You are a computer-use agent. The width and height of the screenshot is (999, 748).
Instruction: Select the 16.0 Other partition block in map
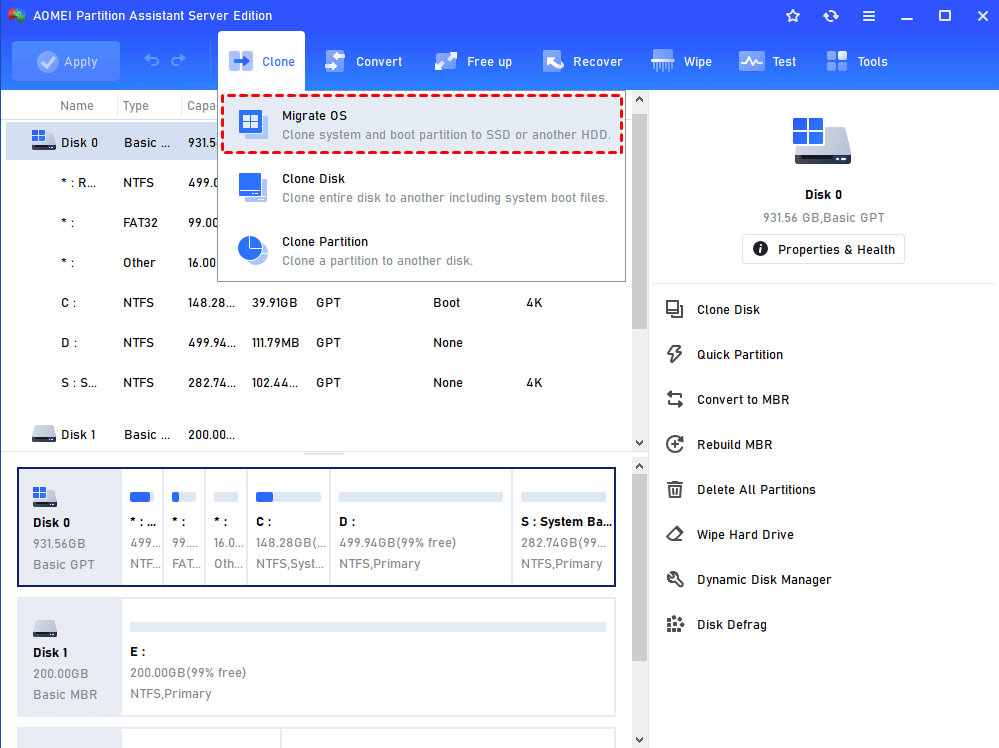[x=226, y=528]
